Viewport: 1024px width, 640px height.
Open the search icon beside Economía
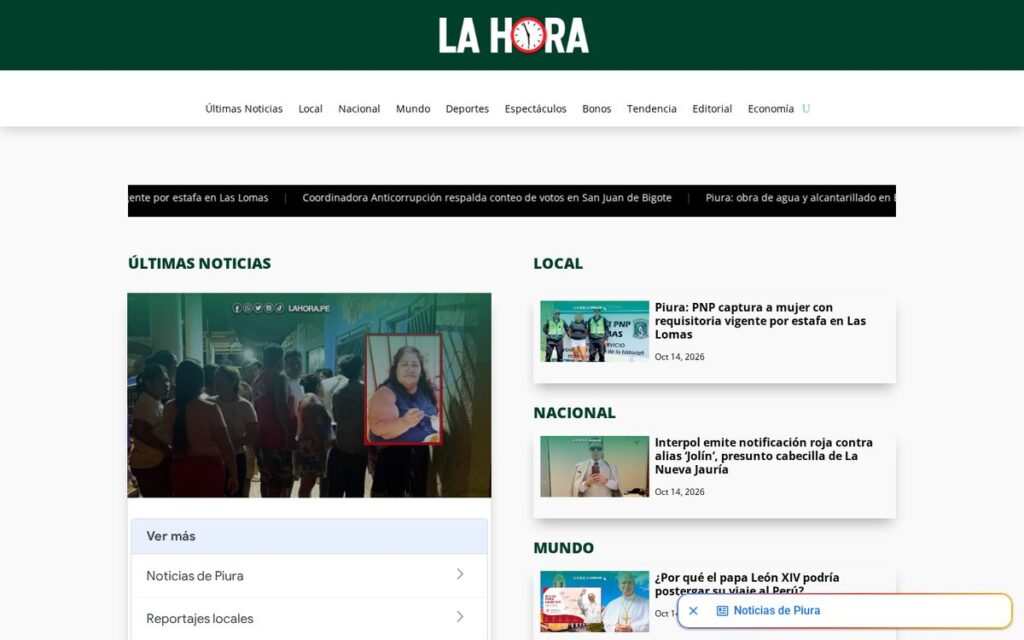click(x=806, y=108)
